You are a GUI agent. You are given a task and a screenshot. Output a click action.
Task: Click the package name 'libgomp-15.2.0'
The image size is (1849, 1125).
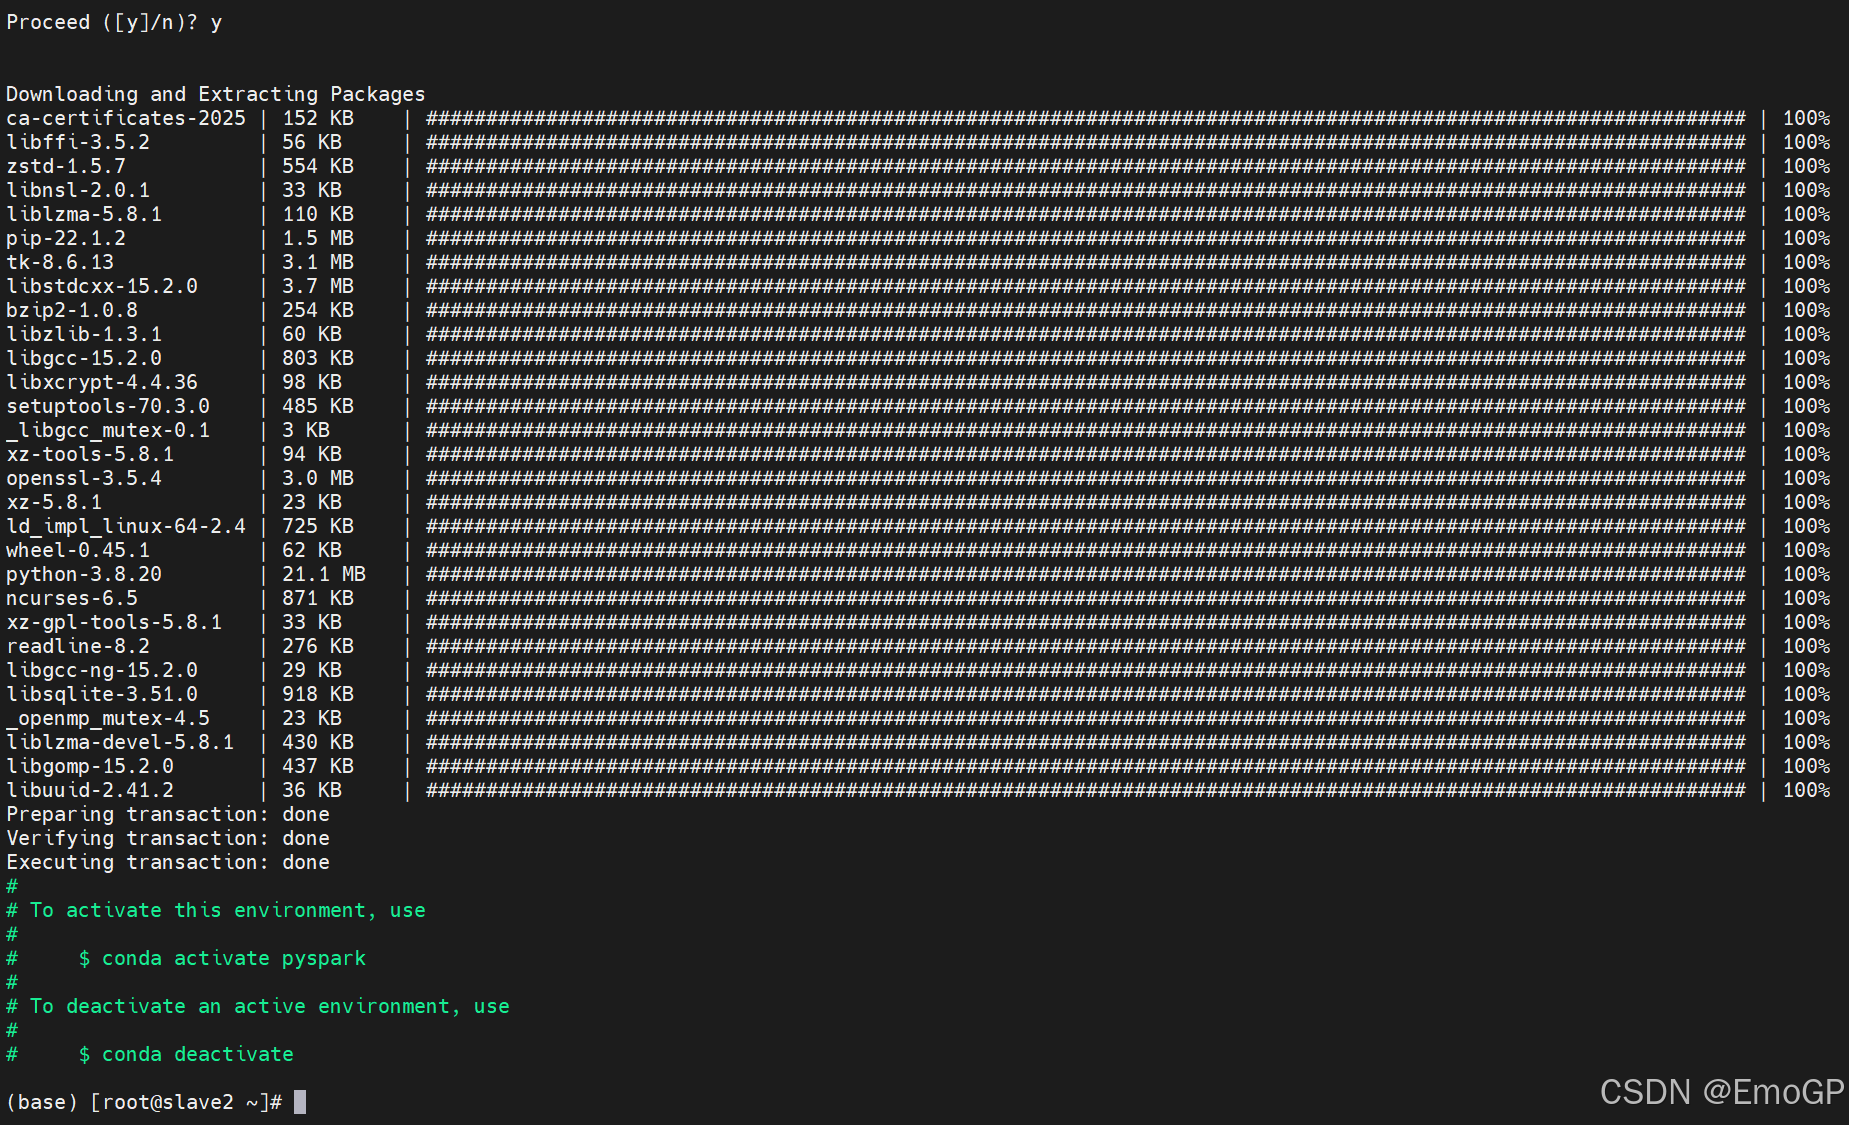pyautogui.click(x=90, y=766)
